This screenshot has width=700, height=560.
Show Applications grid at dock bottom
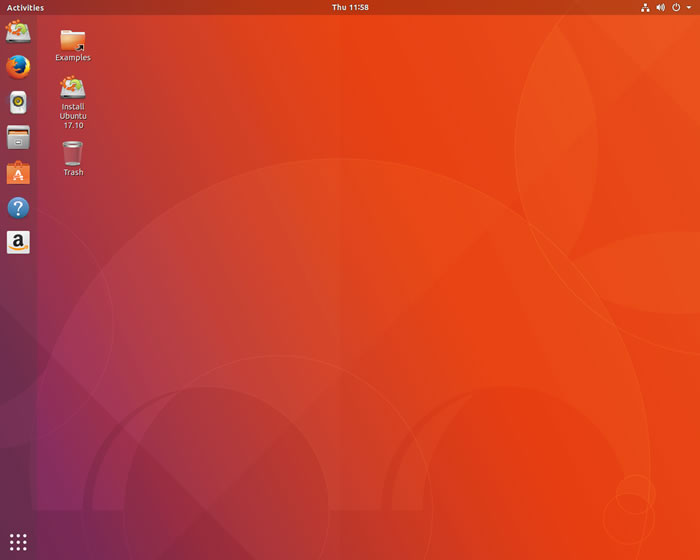point(18,542)
